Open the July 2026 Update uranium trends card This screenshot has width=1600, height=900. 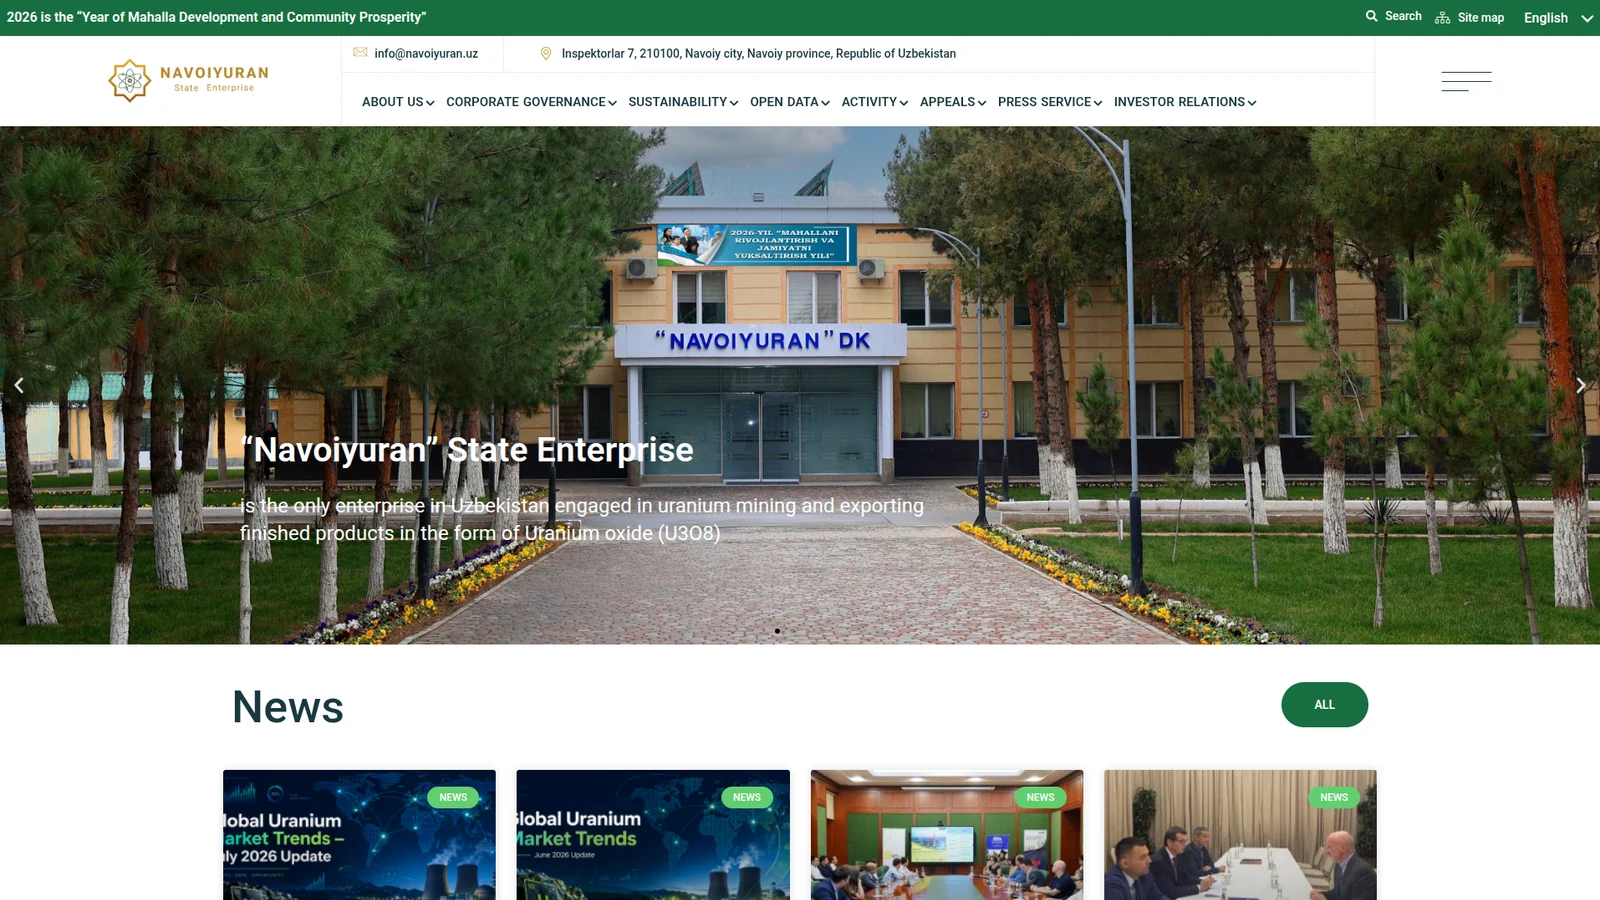pyautogui.click(x=359, y=835)
